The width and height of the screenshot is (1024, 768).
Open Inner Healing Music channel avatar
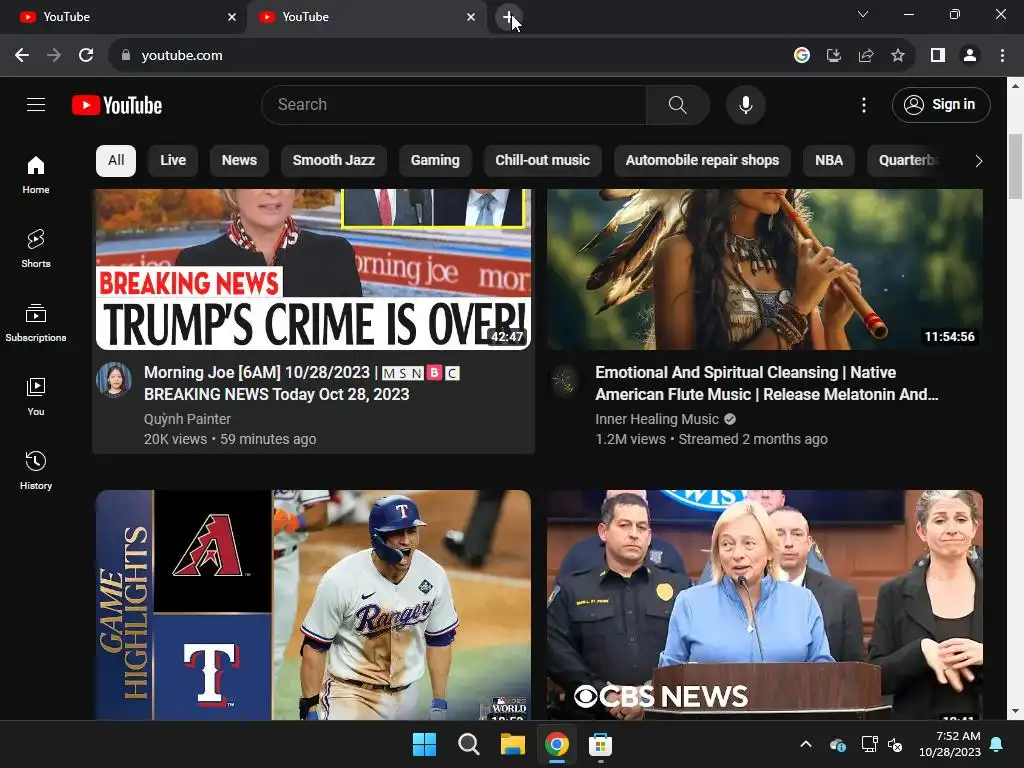pyautogui.click(x=566, y=380)
